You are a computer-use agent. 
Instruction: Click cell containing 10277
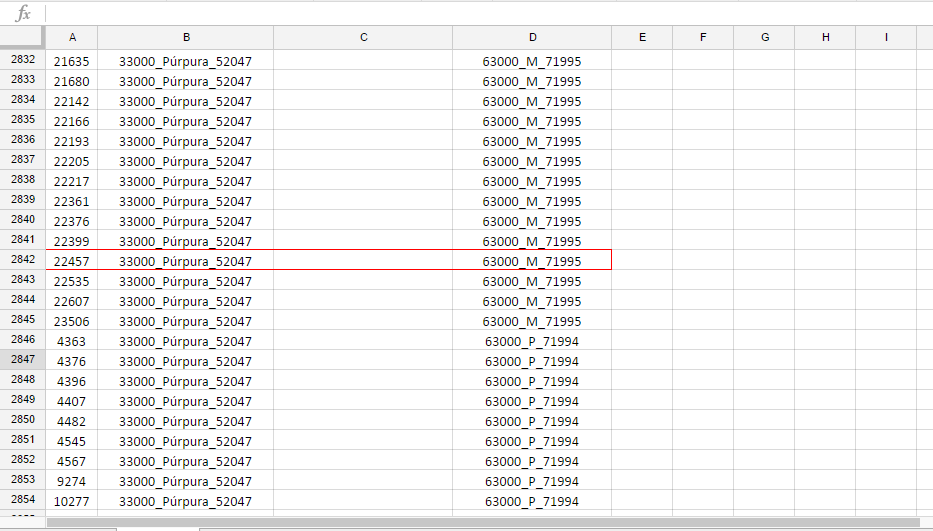click(72, 501)
